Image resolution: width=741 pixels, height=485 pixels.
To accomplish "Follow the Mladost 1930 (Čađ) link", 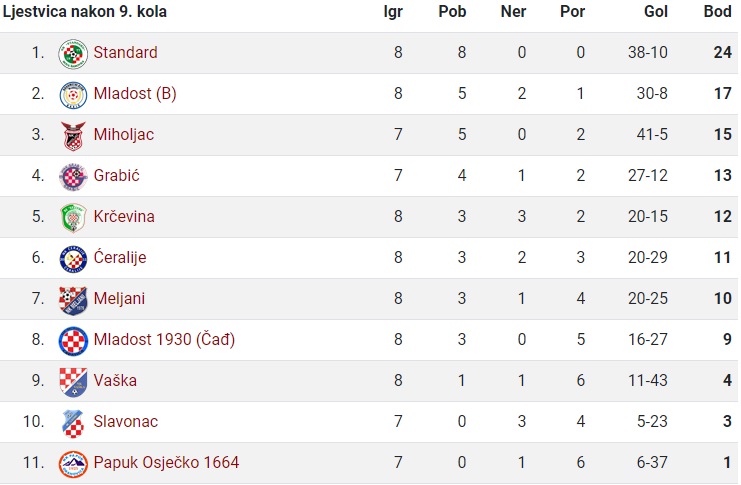I will pyautogui.click(x=164, y=340).
